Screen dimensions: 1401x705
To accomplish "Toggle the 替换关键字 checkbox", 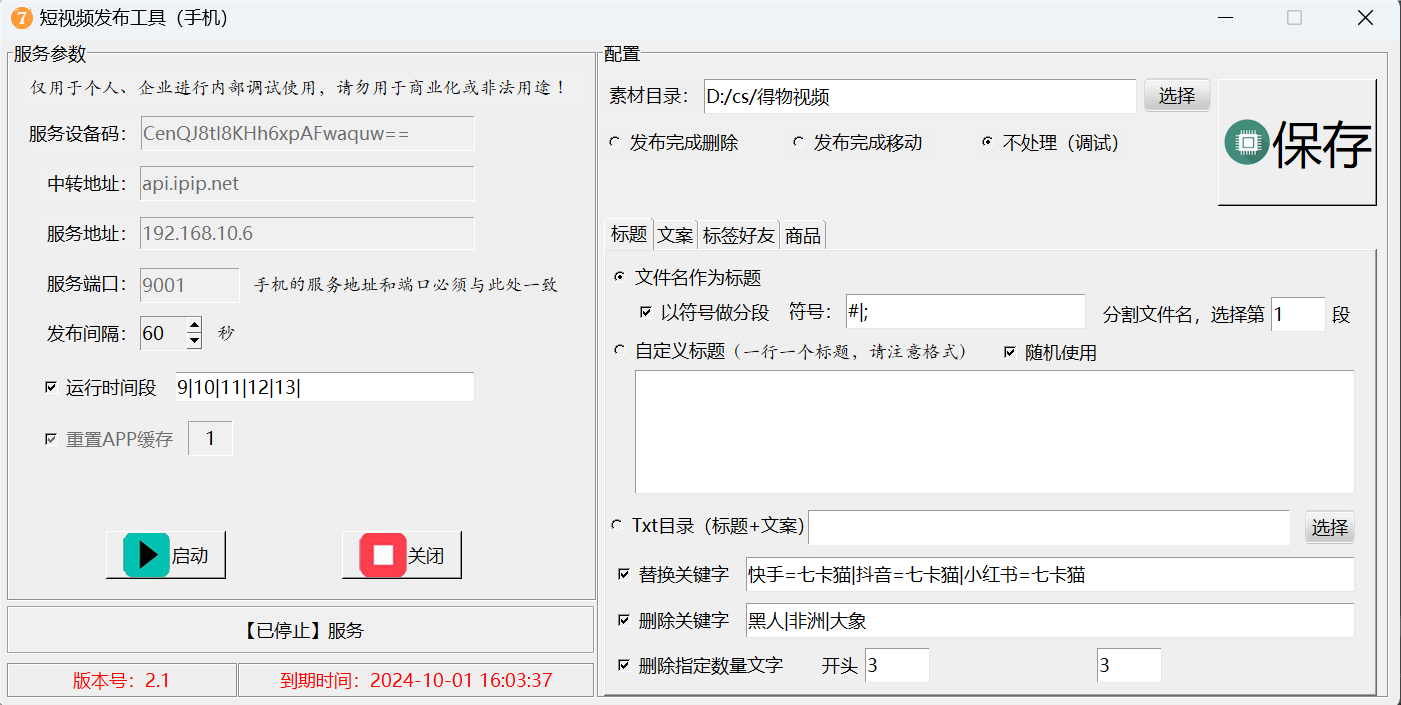I will tap(624, 575).
